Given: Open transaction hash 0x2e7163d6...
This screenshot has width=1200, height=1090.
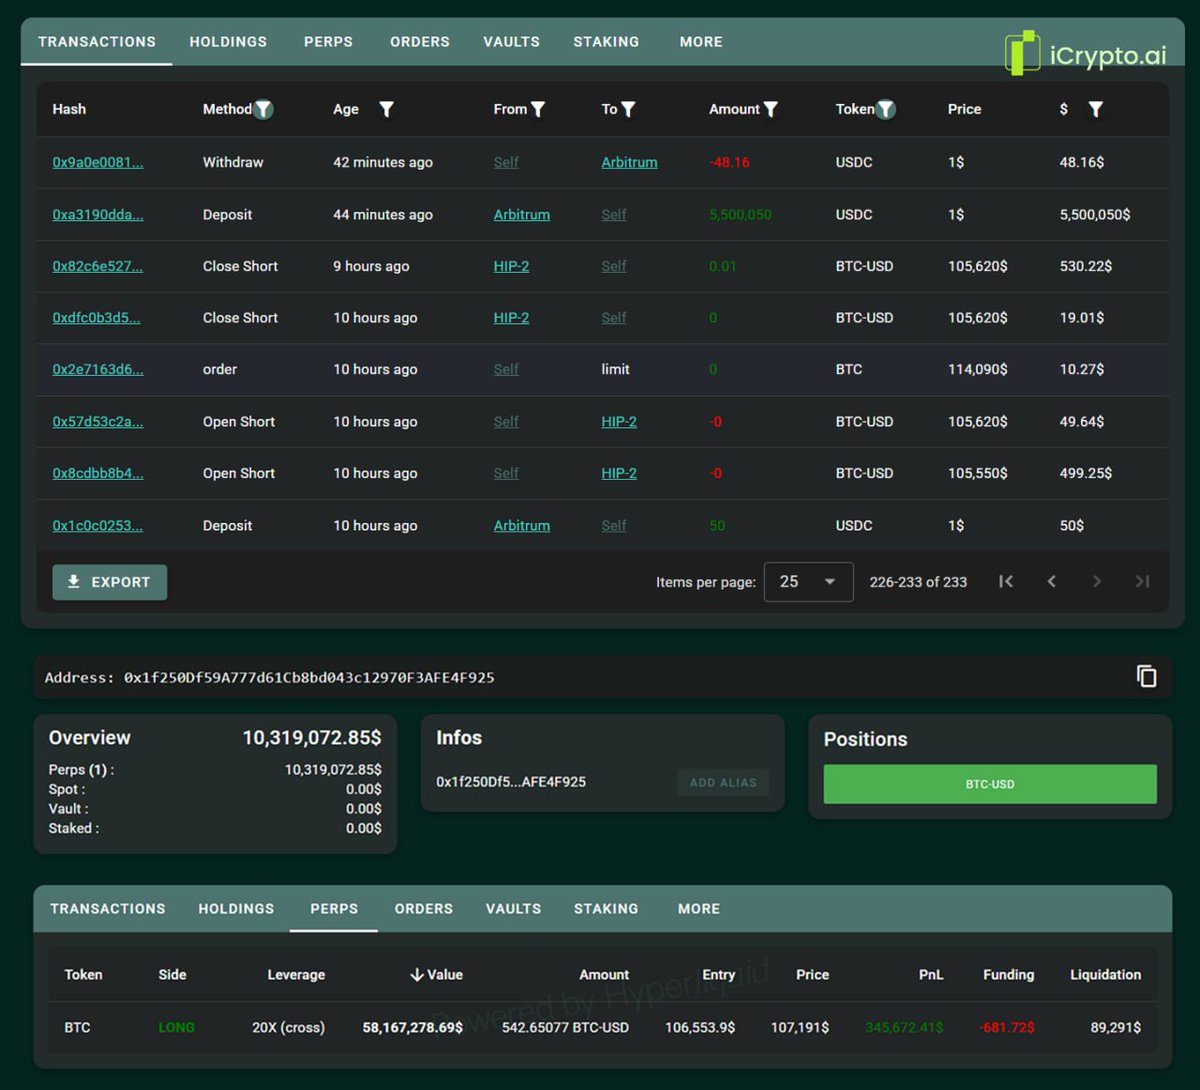Looking at the screenshot, I should [98, 370].
